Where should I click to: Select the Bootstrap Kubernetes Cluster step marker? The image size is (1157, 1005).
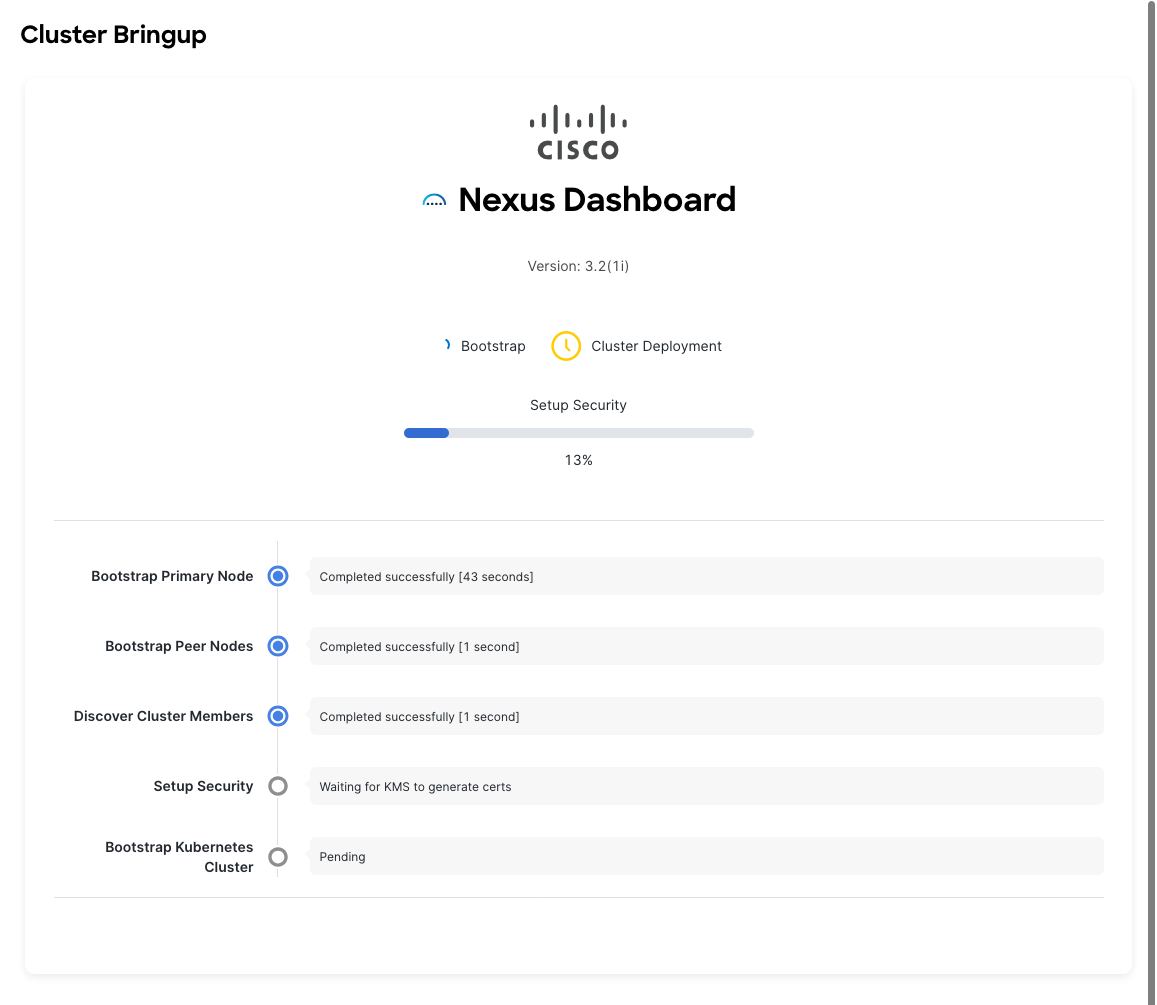(277, 857)
